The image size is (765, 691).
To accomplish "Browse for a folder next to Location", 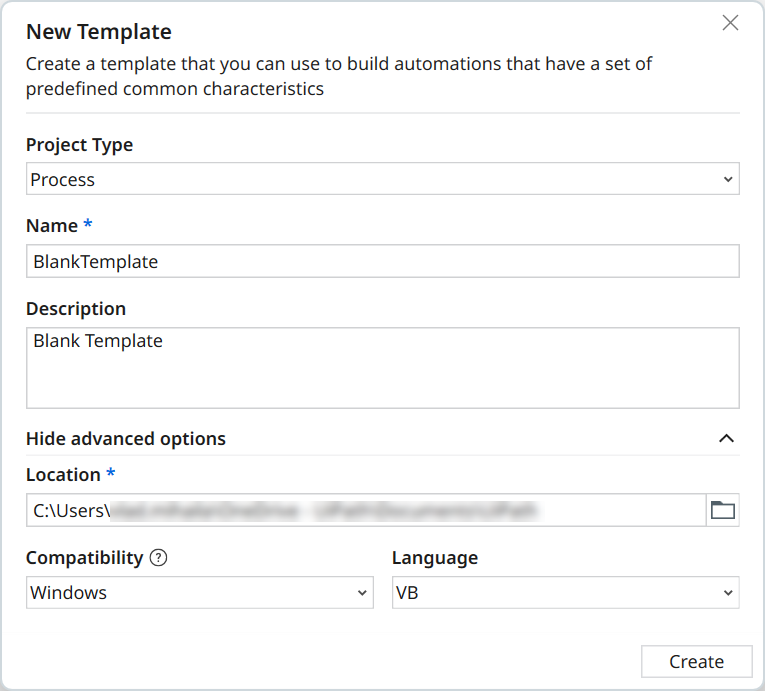I will (x=722, y=510).
